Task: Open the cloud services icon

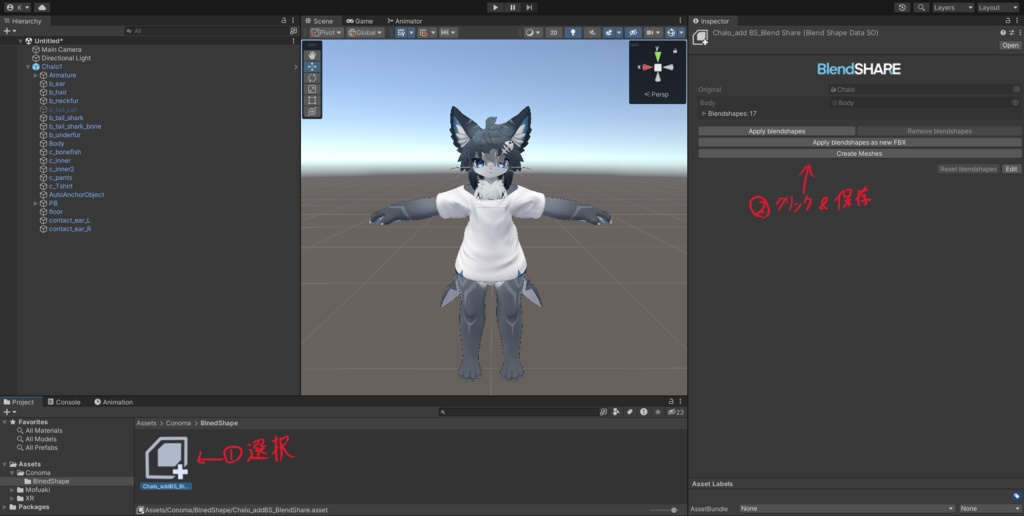Action: [42, 7]
